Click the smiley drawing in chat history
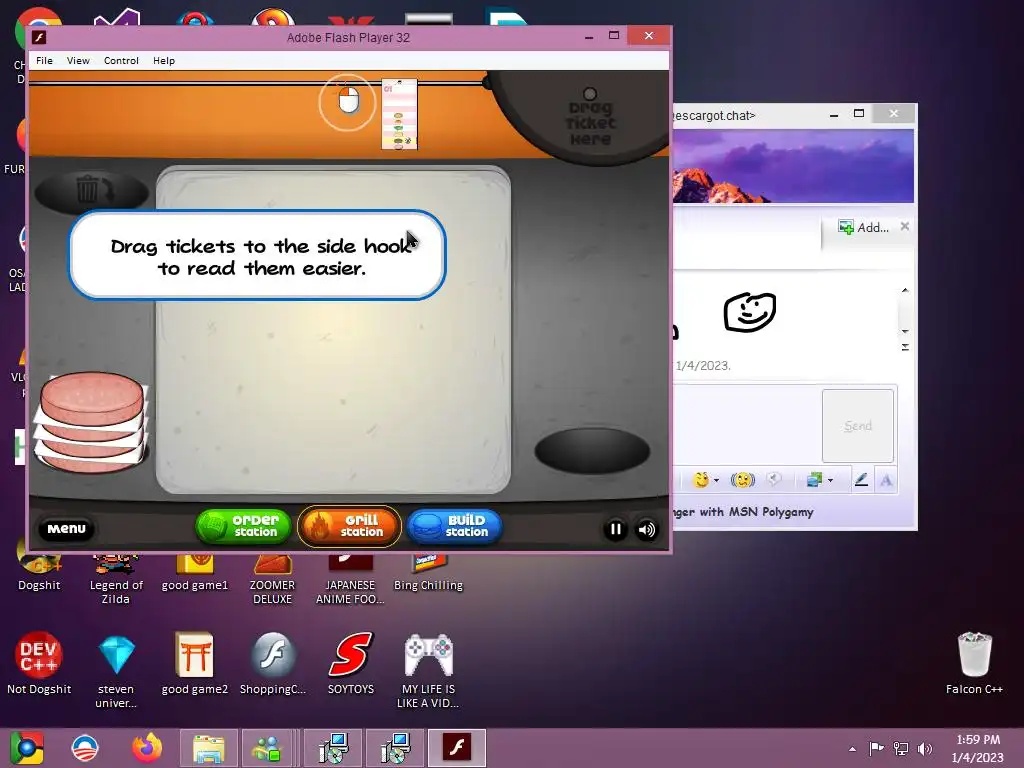This screenshot has height=768, width=1024. pos(750,312)
